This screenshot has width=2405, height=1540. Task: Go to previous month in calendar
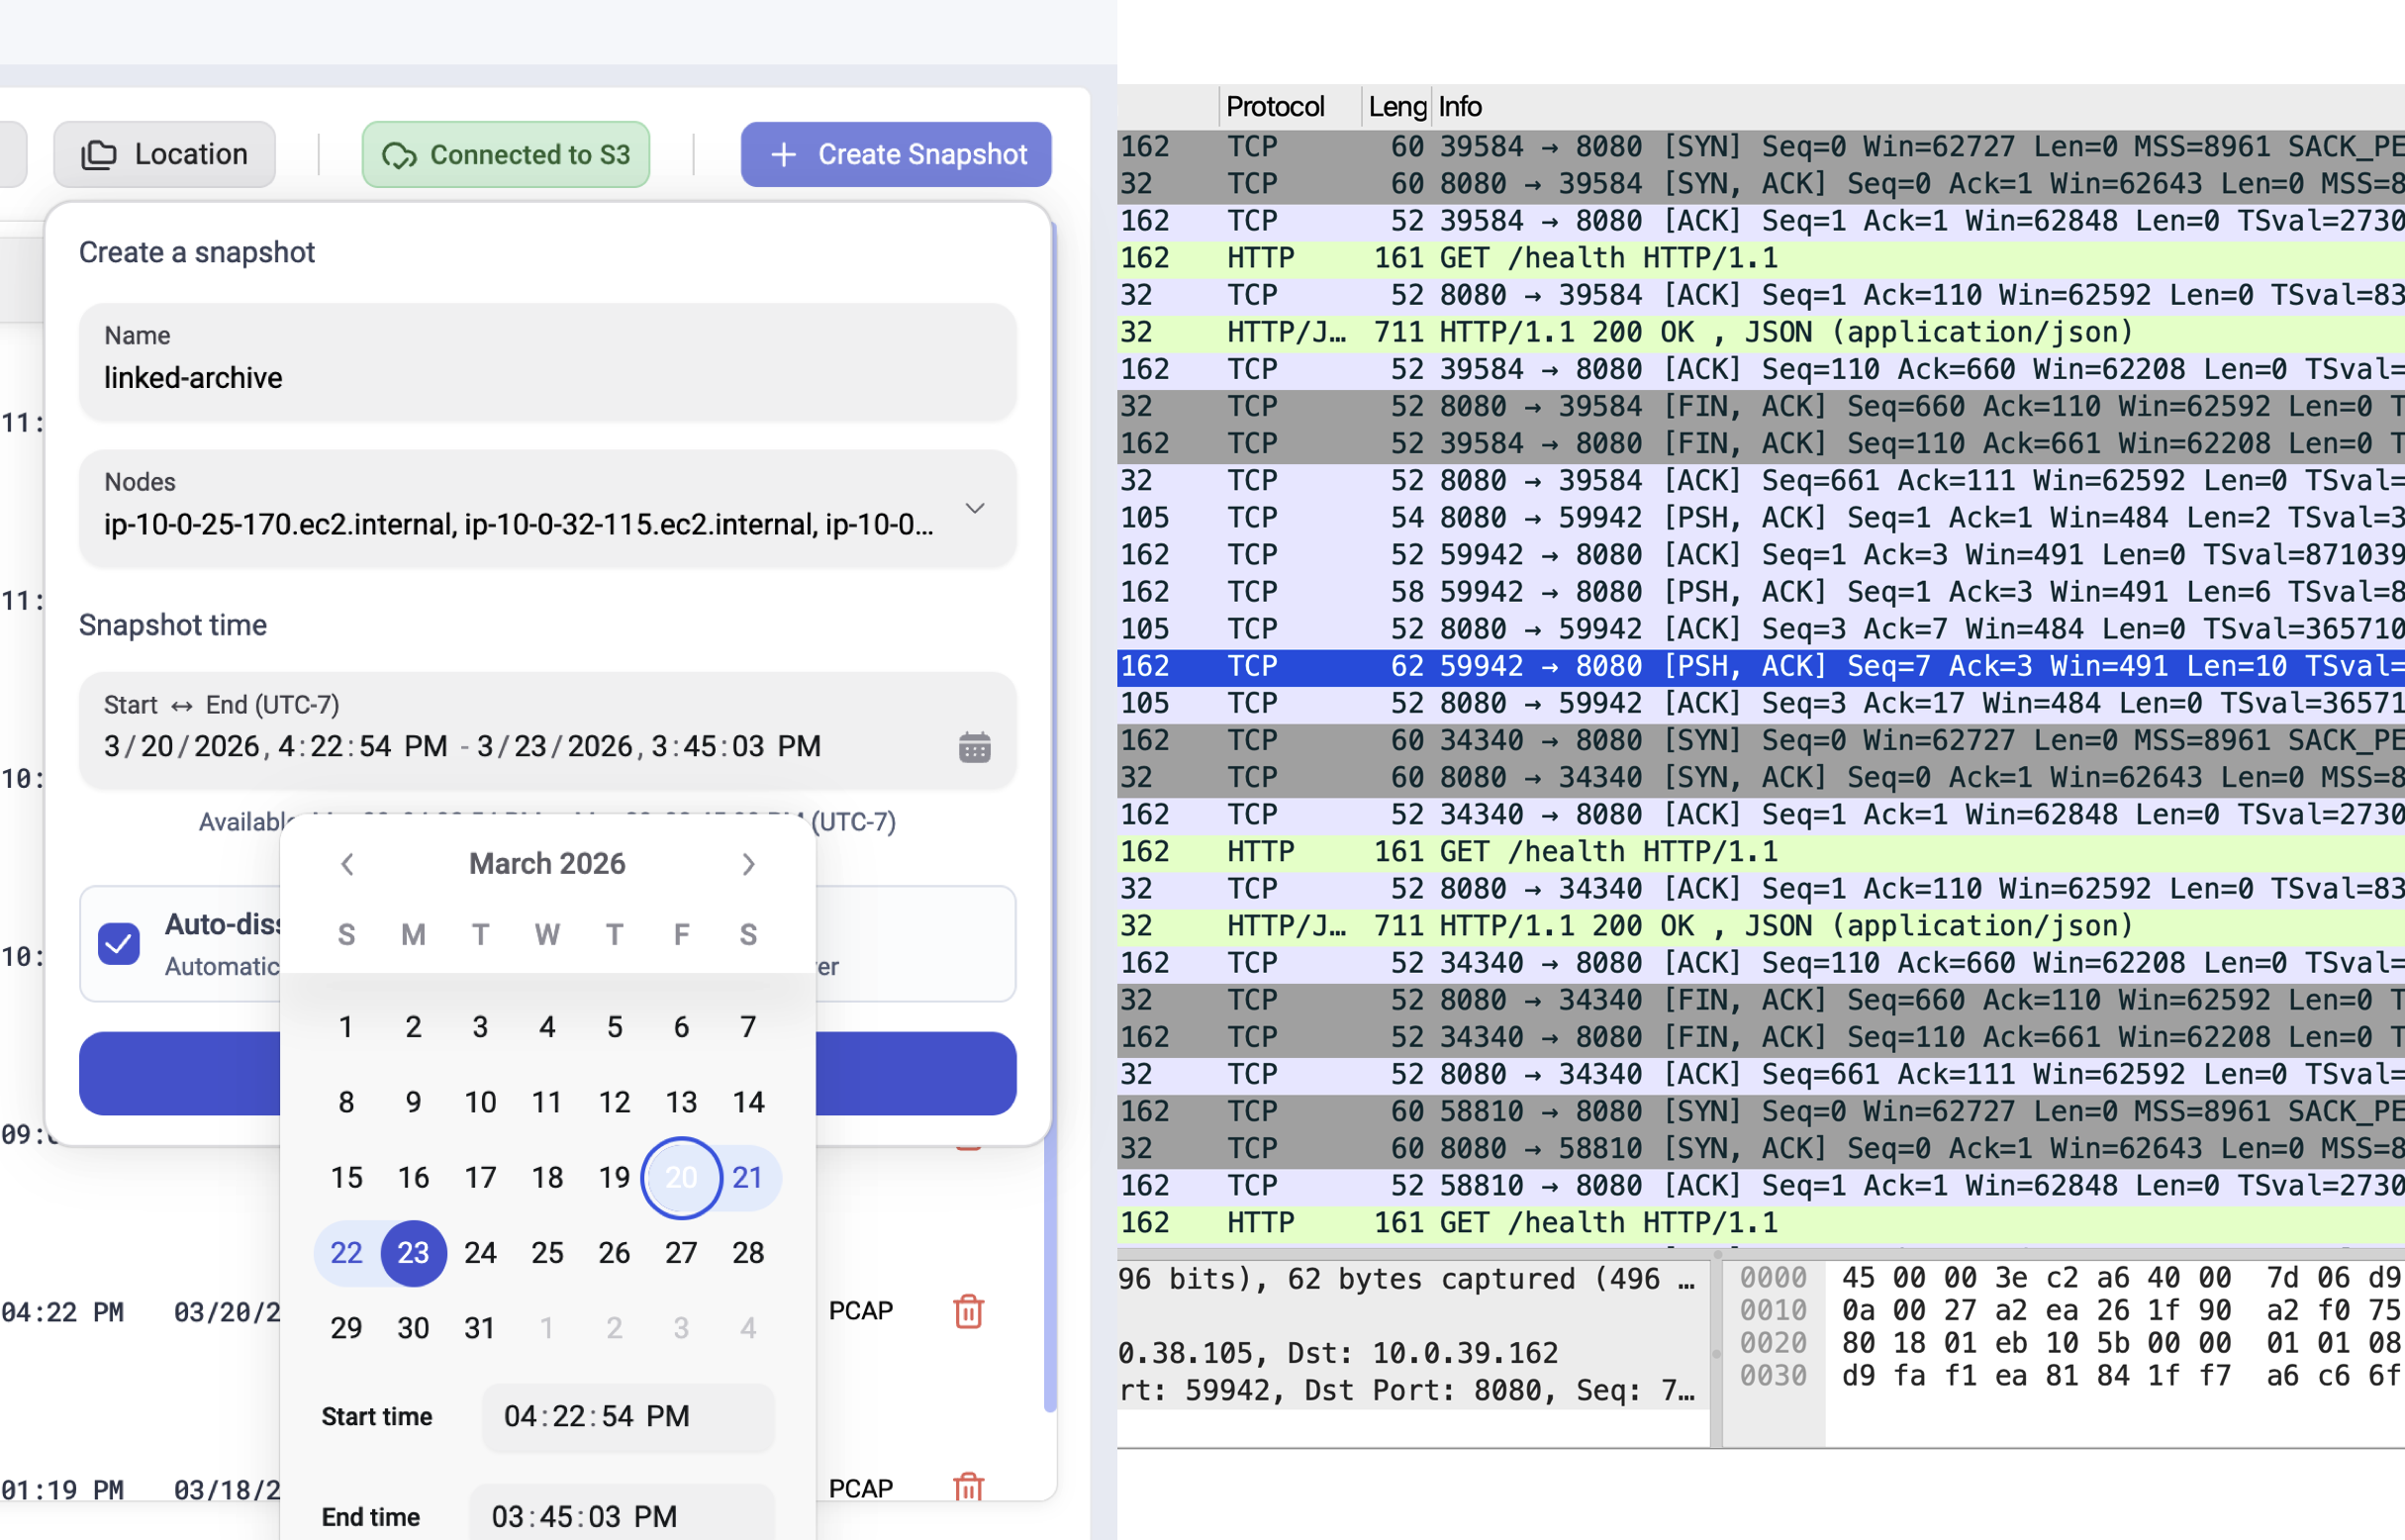(347, 864)
